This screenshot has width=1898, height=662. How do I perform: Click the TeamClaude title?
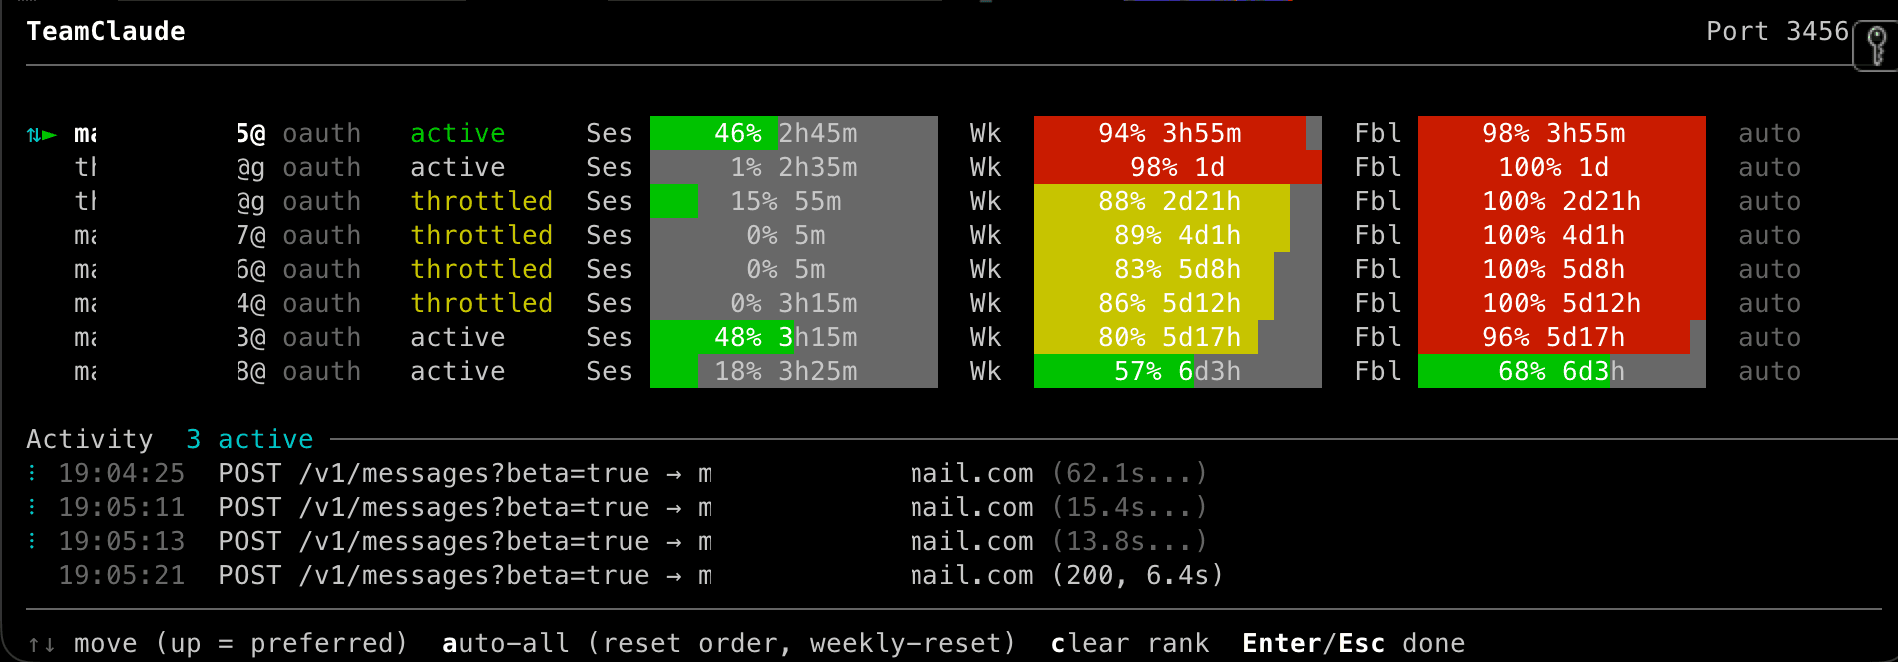tap(106, 32)
